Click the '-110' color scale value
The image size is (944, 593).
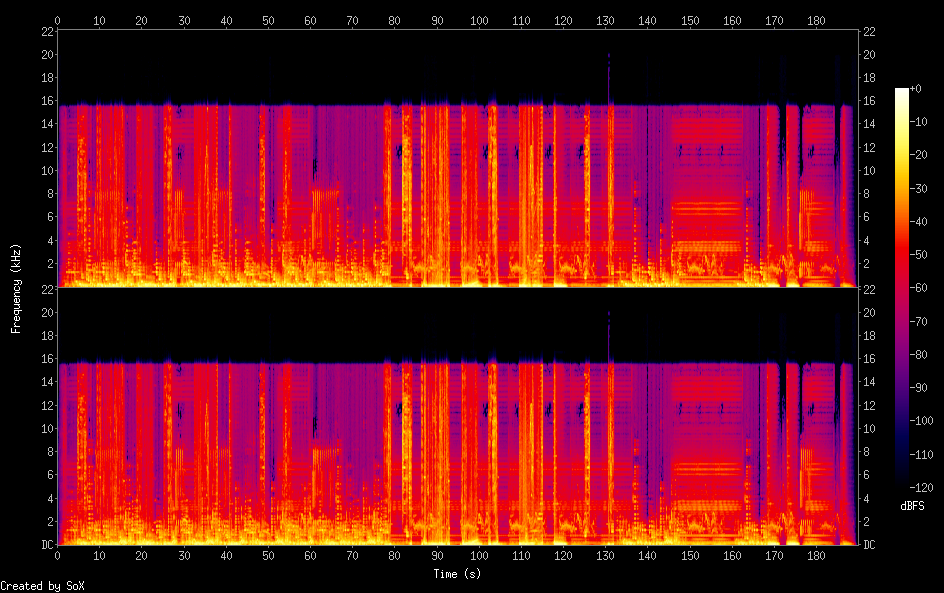coord(921,455)
